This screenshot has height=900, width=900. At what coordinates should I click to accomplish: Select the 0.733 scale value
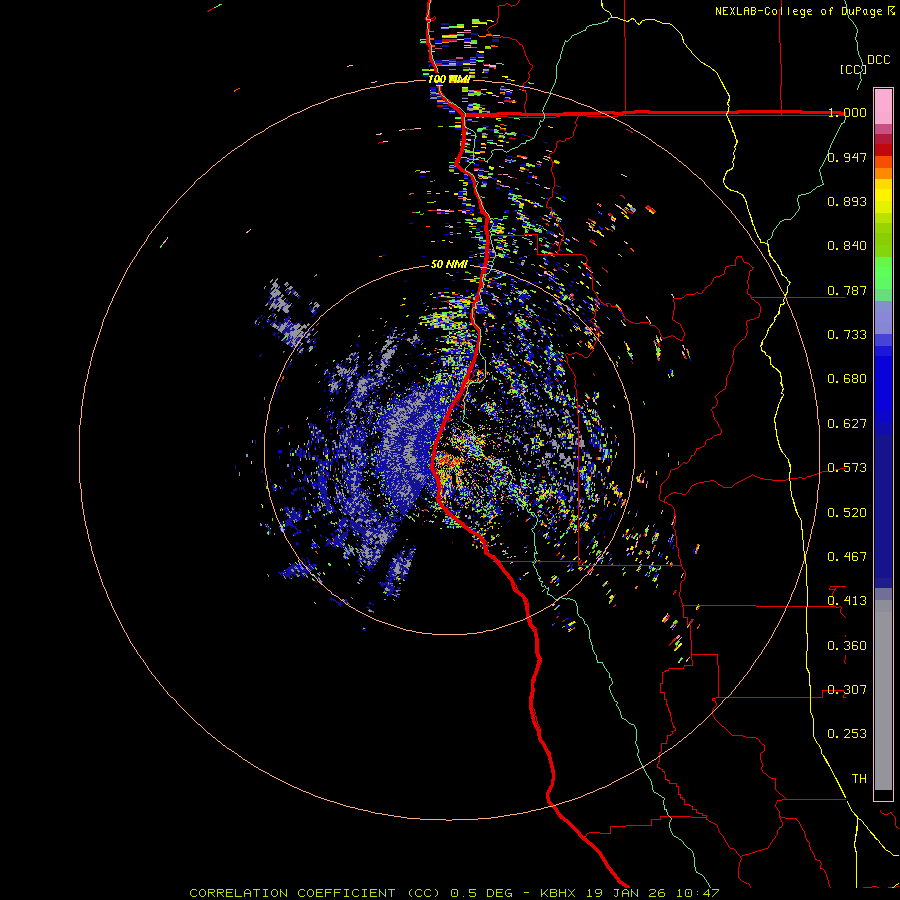tap(847, 335)
